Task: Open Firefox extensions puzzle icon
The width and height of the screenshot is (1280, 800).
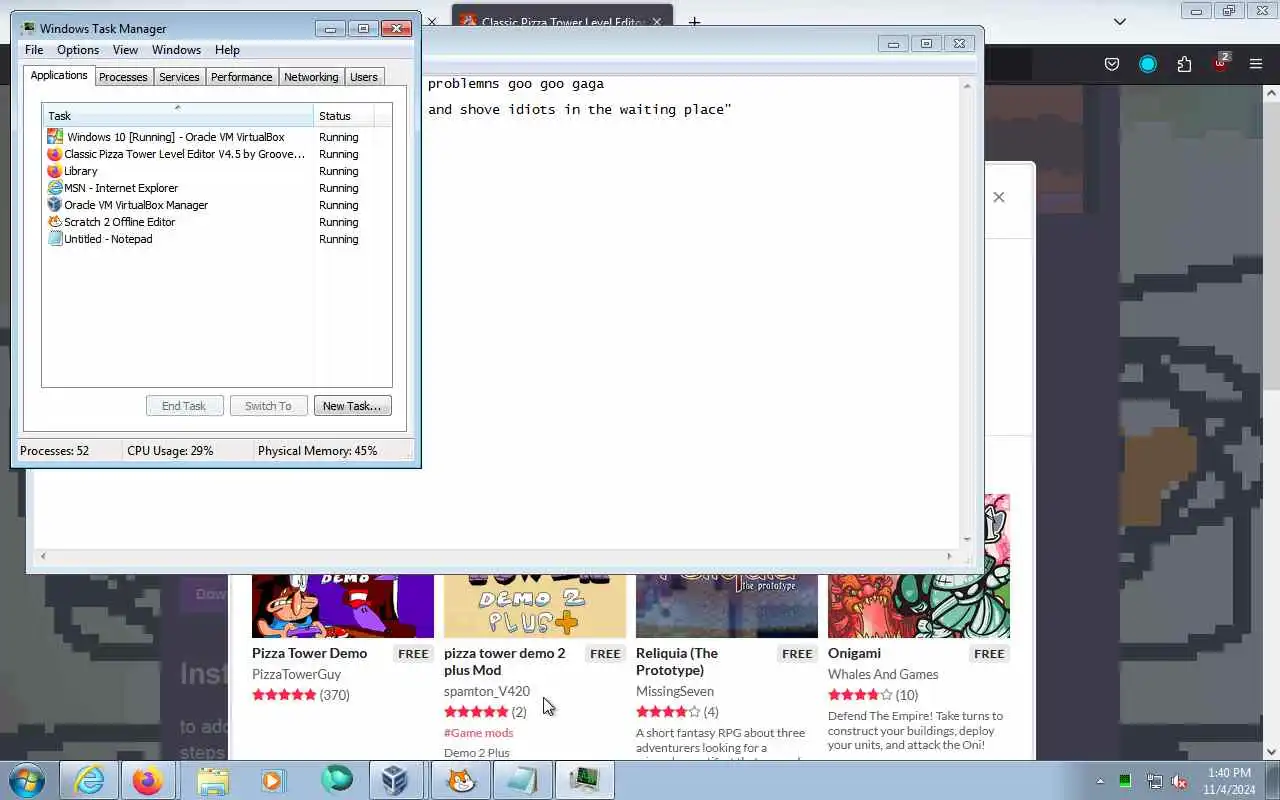Action: (1184, 64)
